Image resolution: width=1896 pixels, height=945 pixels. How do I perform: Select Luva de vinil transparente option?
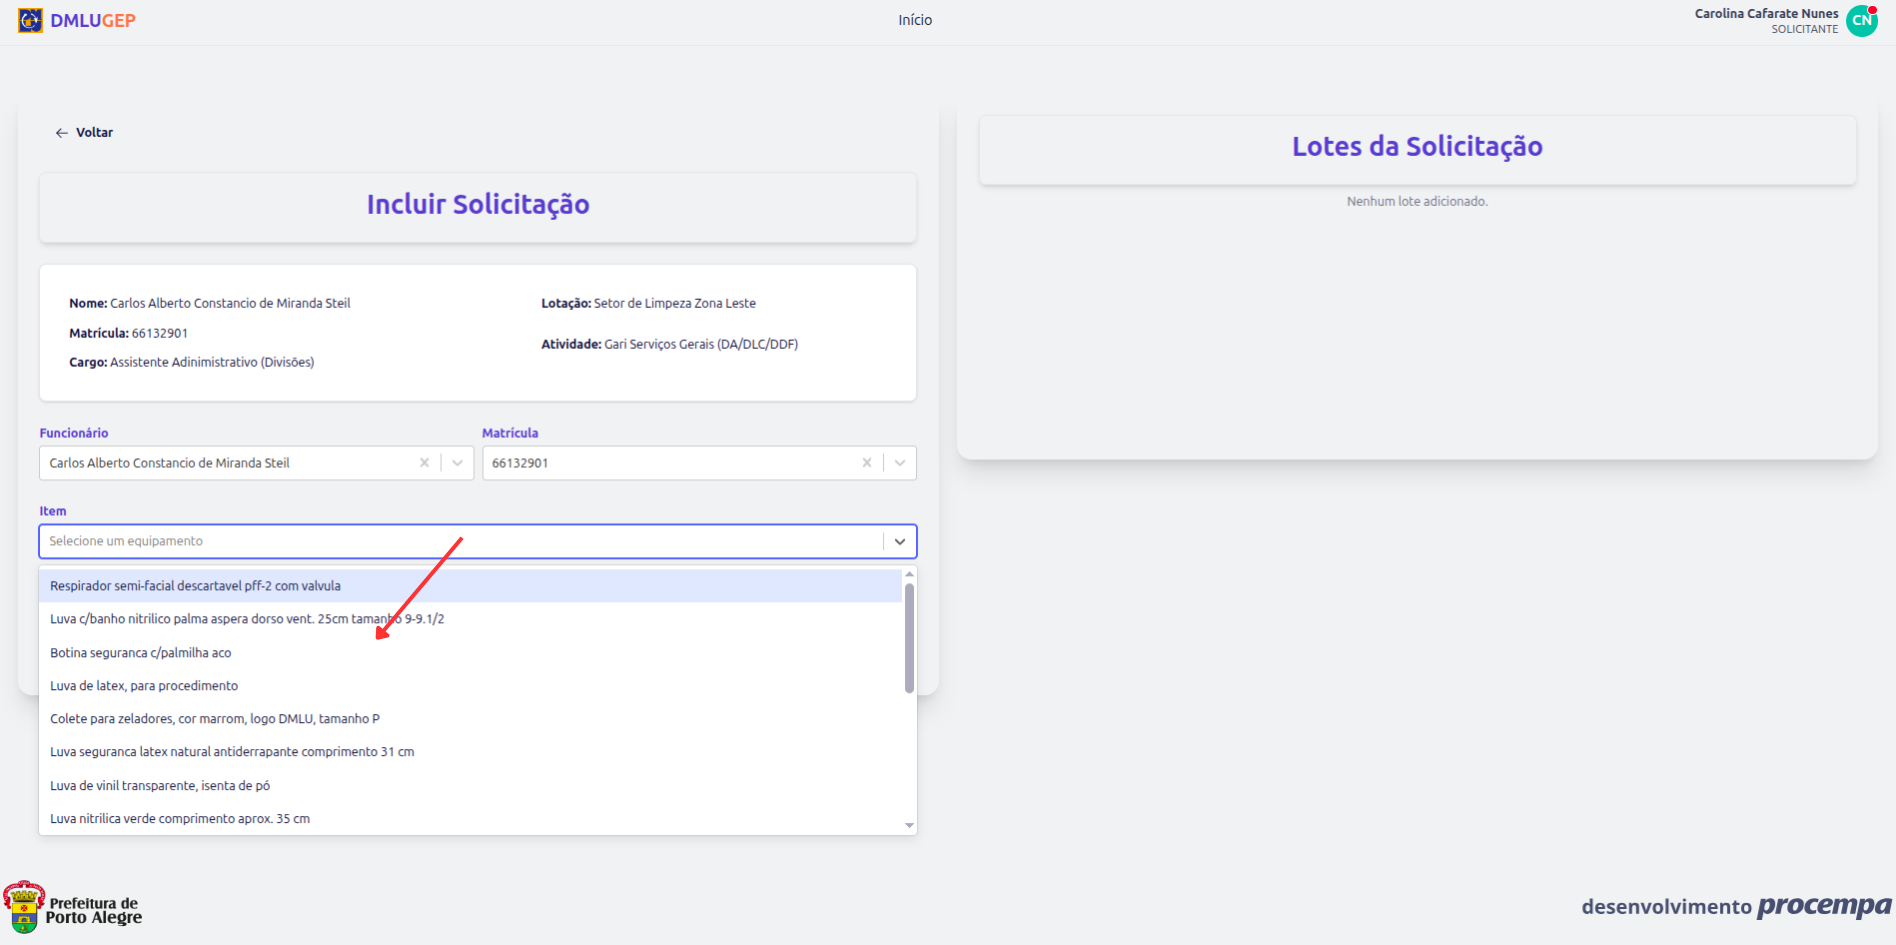pyautogui.click(x=160, y=786)
